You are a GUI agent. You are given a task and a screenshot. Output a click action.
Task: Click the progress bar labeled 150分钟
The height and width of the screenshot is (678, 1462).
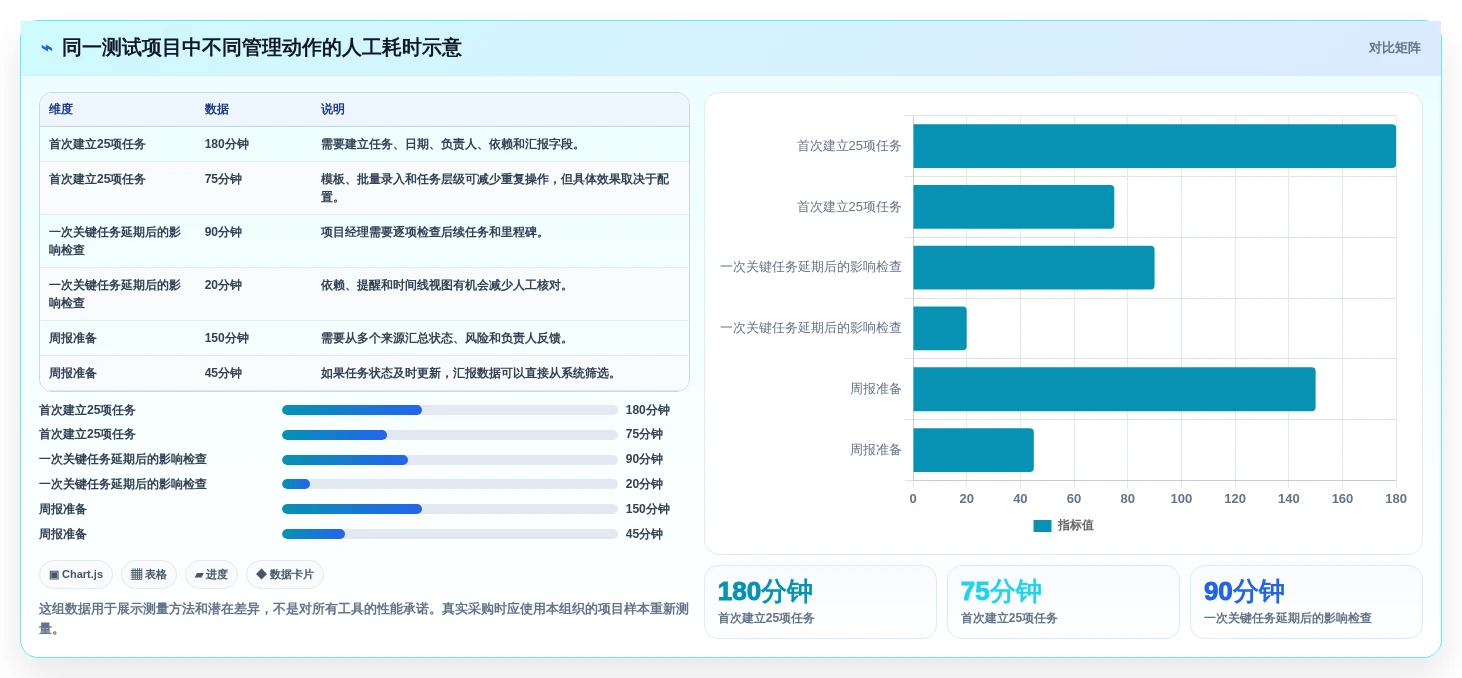[450, 509]
